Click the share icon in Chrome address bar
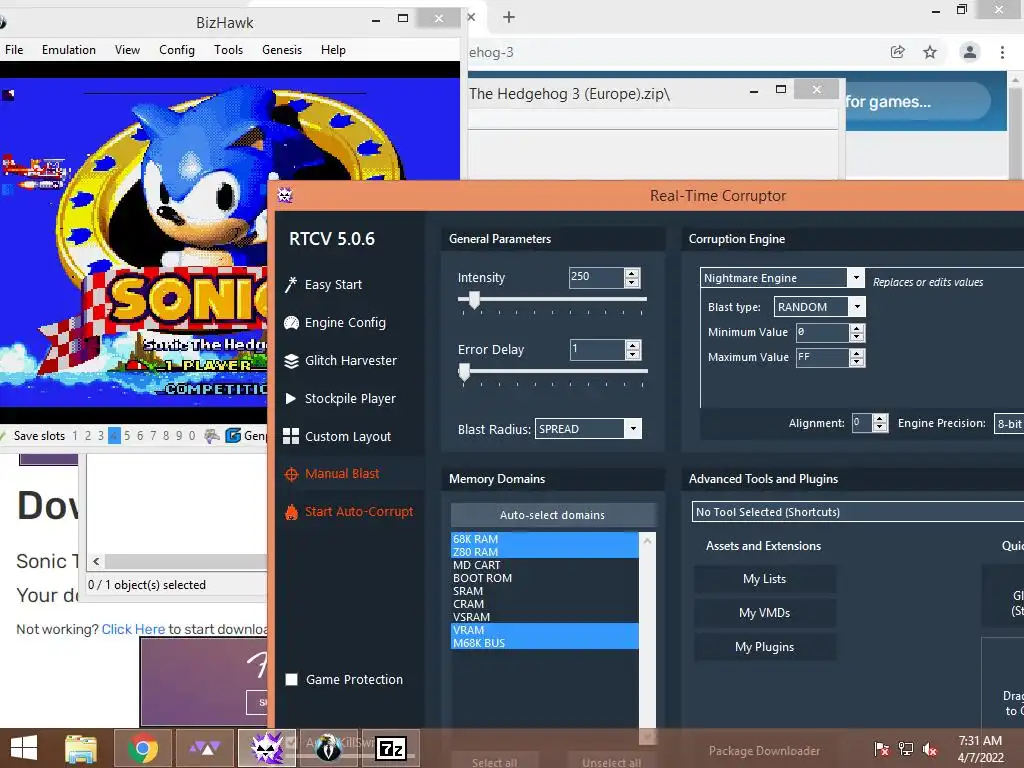 pyautogui.click(x=898, y=52)
